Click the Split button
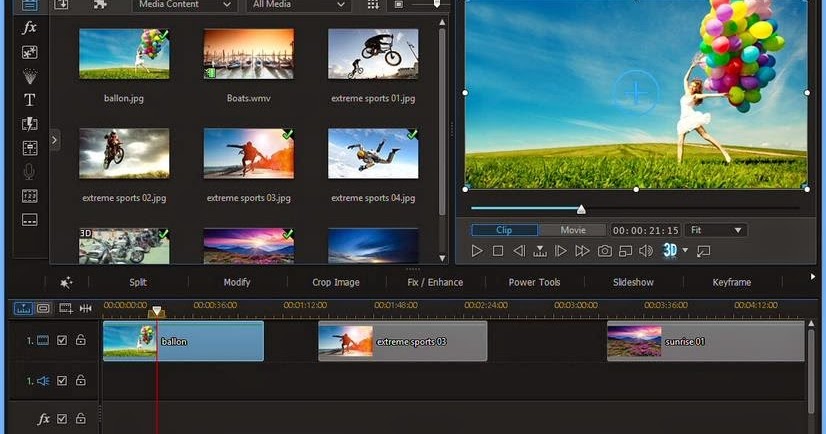The image size is (826, 434). [138, 283]
